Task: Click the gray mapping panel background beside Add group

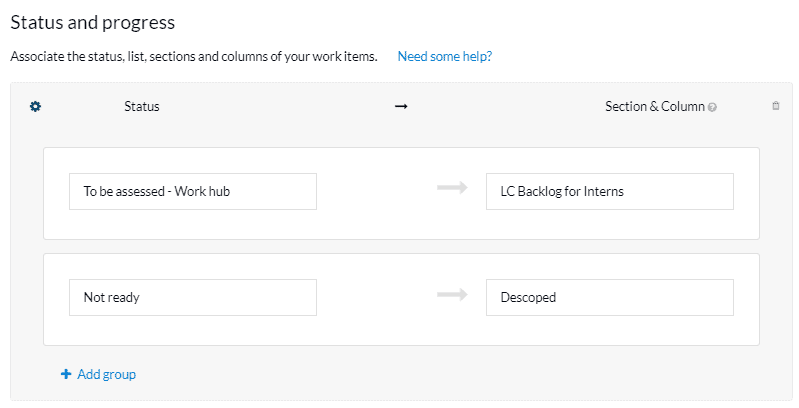Action: click(x=459, y=374)
